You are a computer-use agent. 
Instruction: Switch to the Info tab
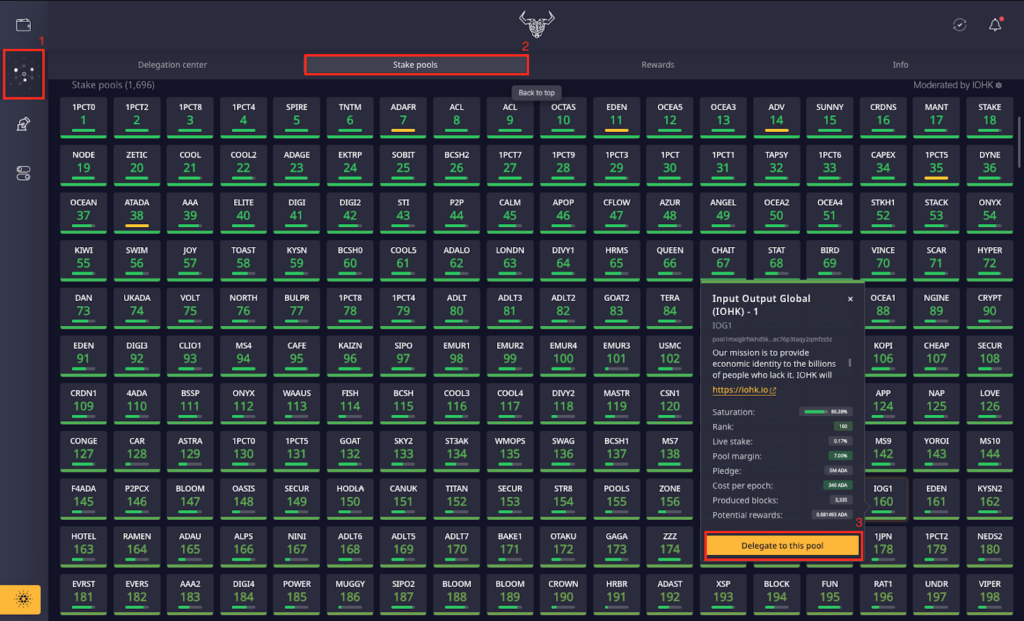[899, 64]
